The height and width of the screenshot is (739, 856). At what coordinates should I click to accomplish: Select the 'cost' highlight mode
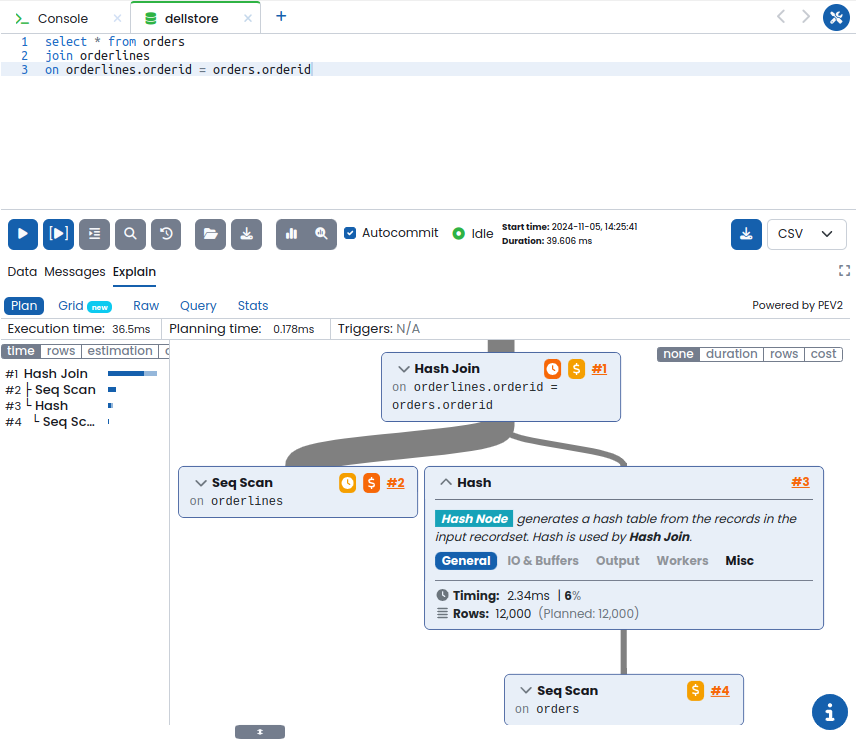pyautogui.click(x=823, y=354)
